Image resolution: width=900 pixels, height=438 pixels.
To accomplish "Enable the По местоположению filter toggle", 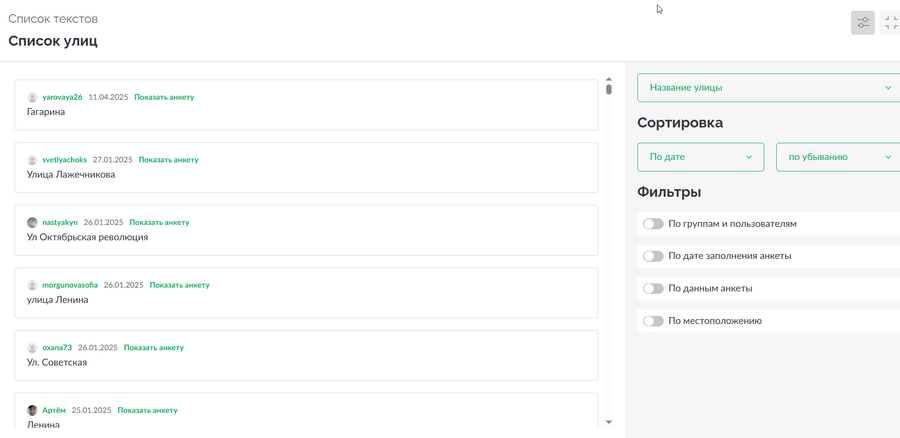I will (x=653, y=321).
